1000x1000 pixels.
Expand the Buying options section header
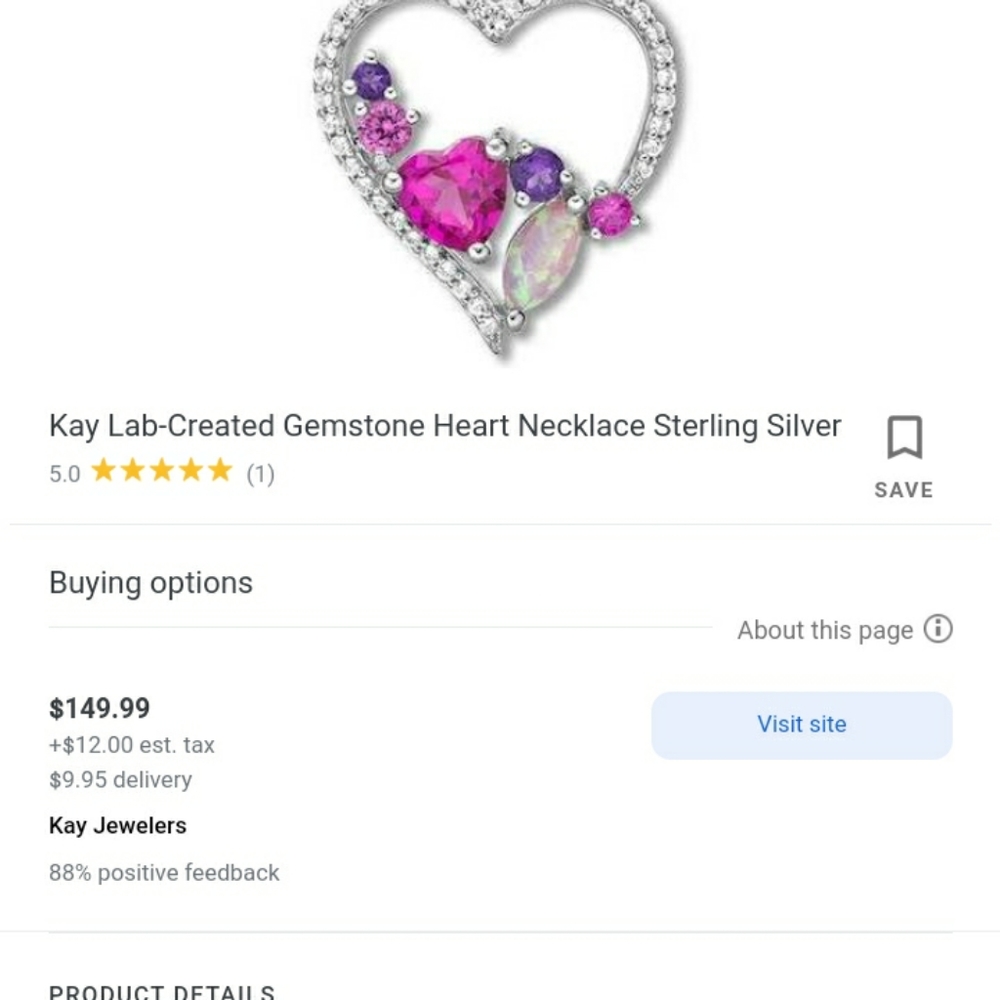[150, 582]
